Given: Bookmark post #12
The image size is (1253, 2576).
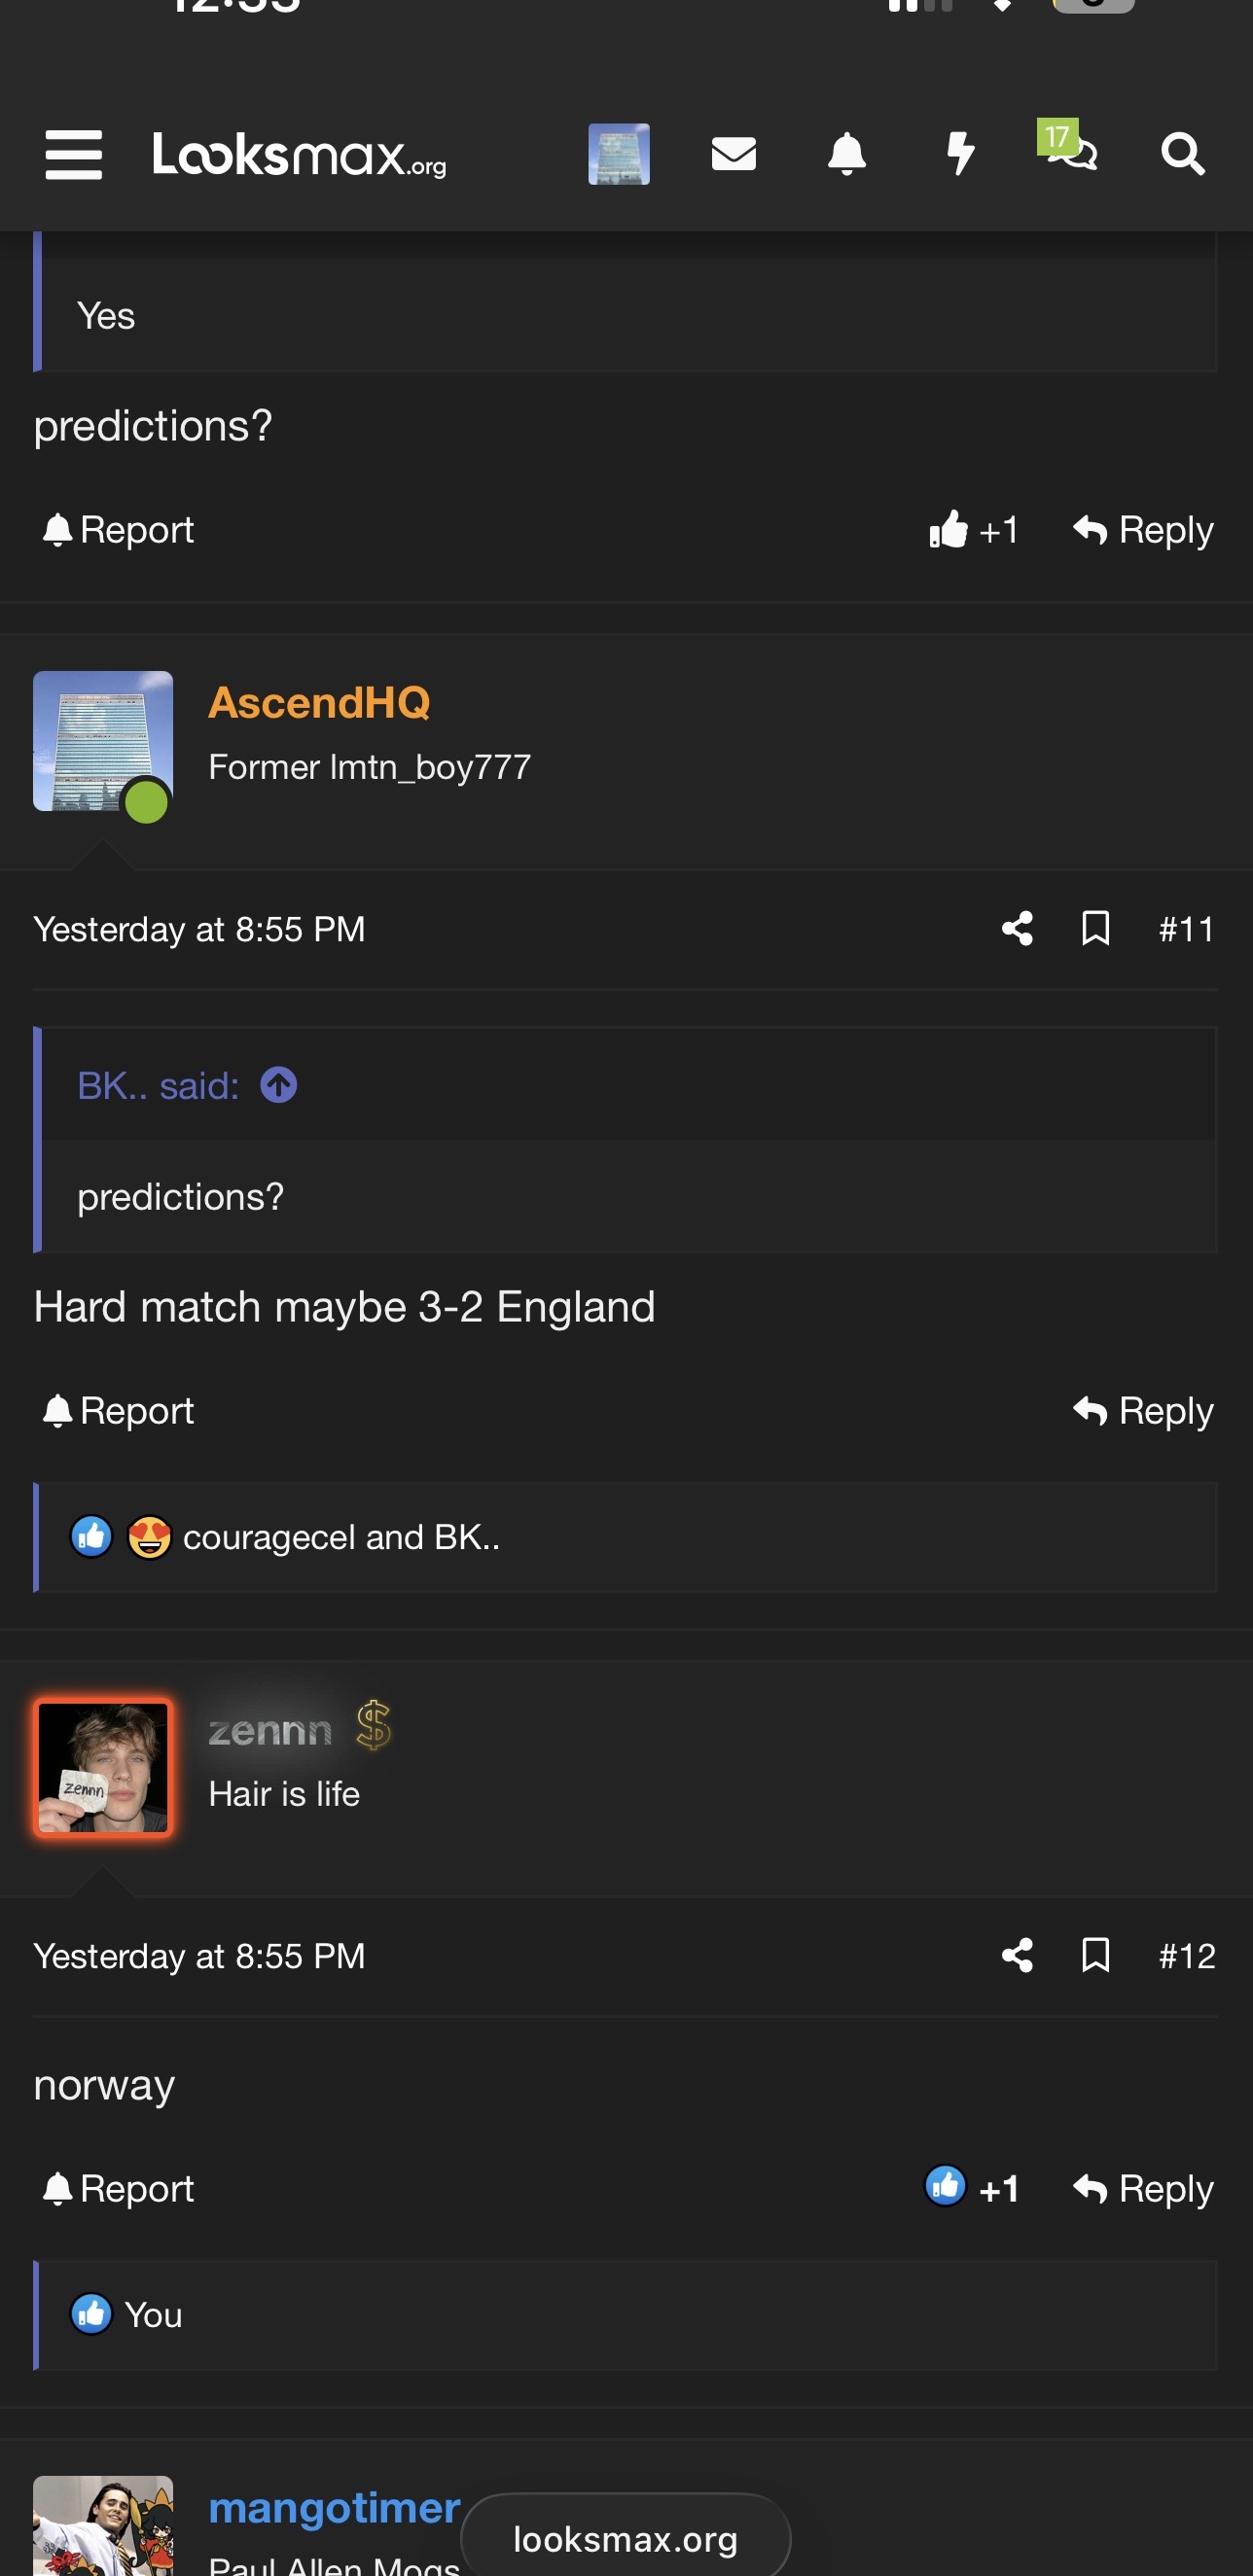Looking at the screenshot, I should (1095, 1954).
